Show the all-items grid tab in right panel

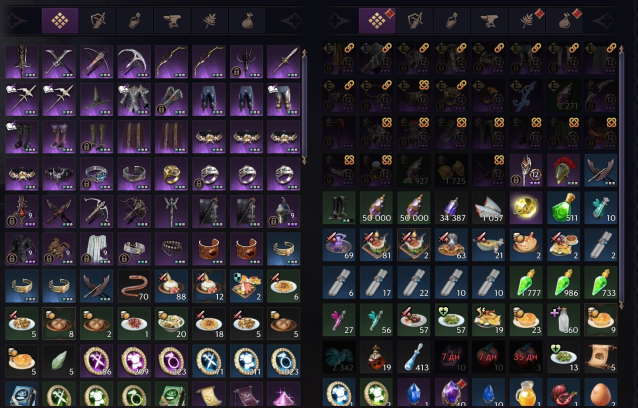coord(377,21)
